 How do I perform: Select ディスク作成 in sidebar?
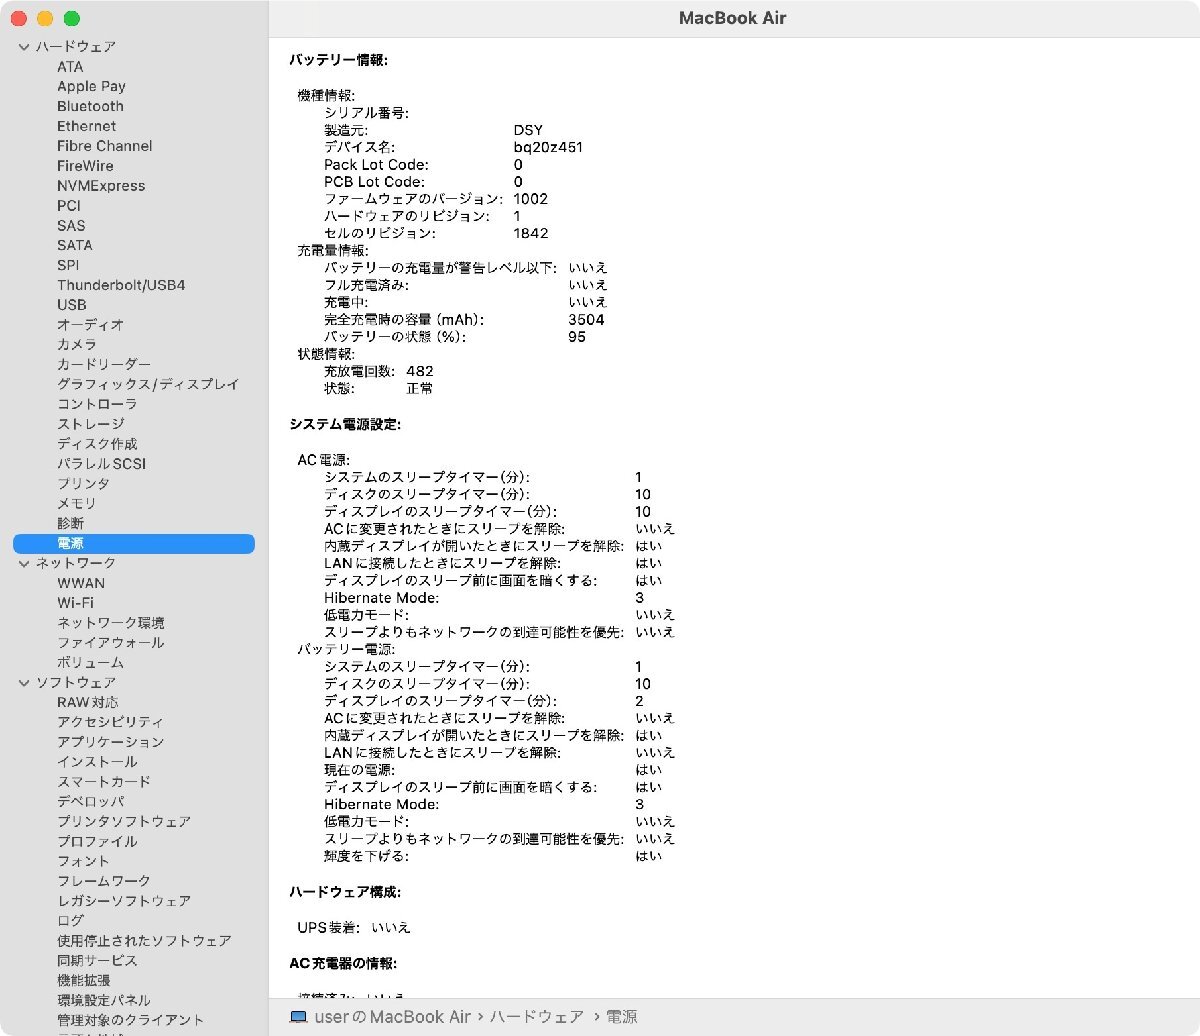pyautogui.click(x=97, y=444)
